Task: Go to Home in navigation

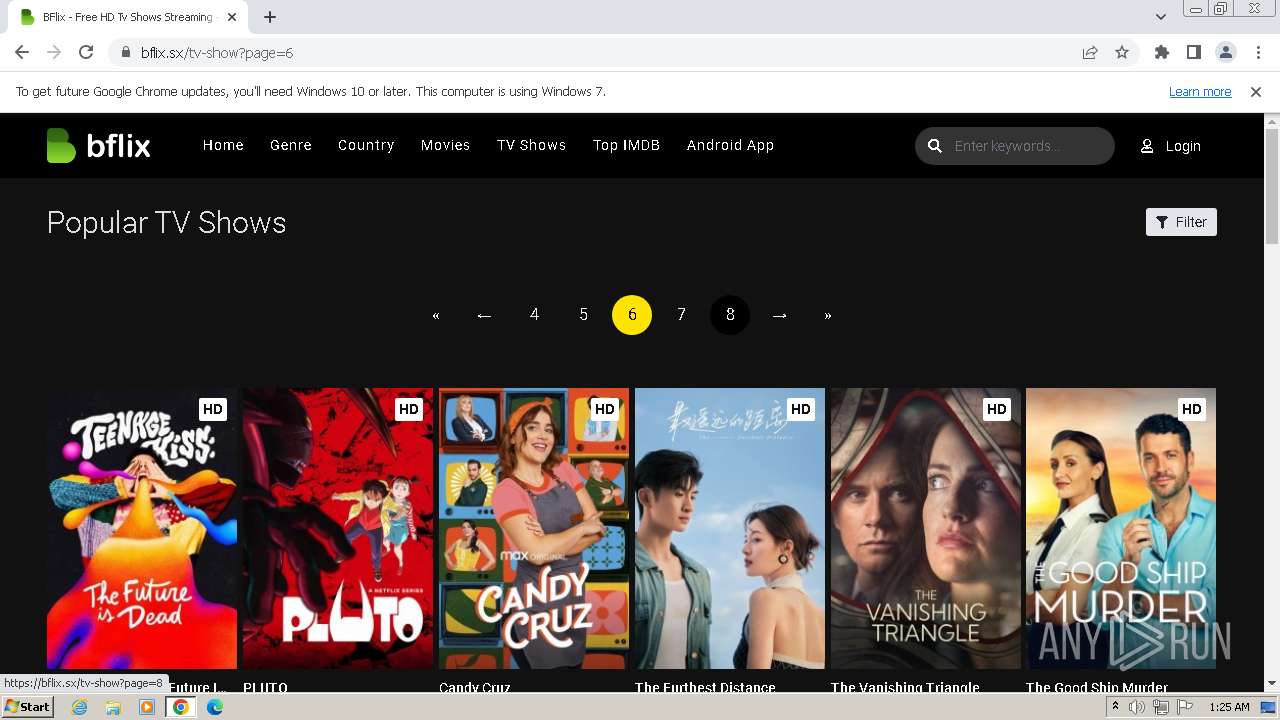Action: (223, 145)
